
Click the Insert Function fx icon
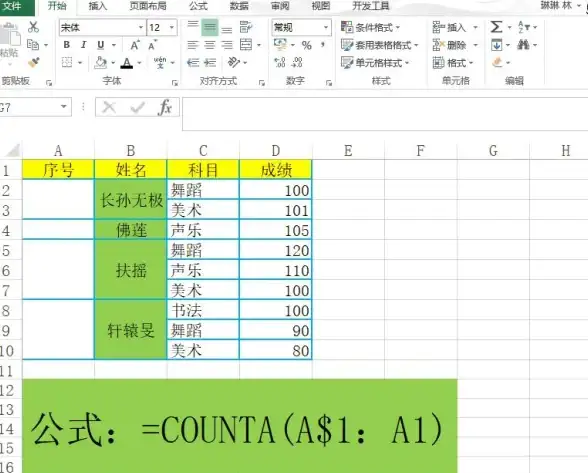pos(165,108)
